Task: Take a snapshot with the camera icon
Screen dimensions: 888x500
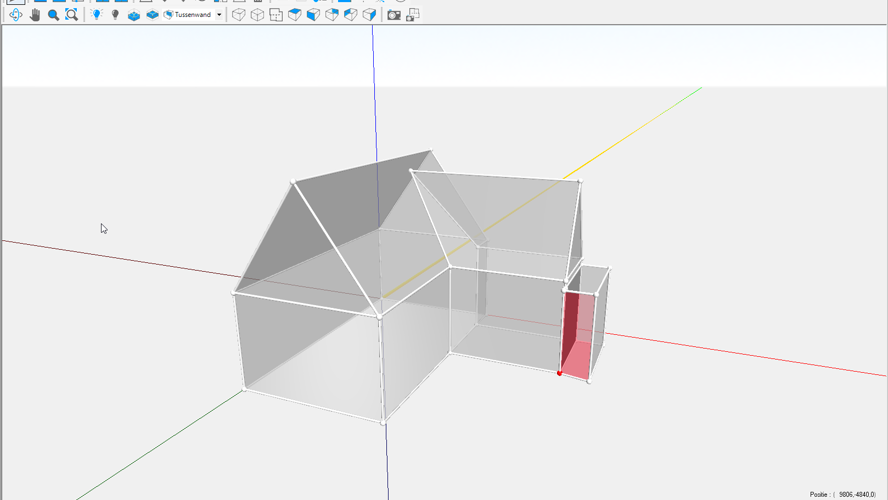Action: pyautogui.click(x=394, y=15)
